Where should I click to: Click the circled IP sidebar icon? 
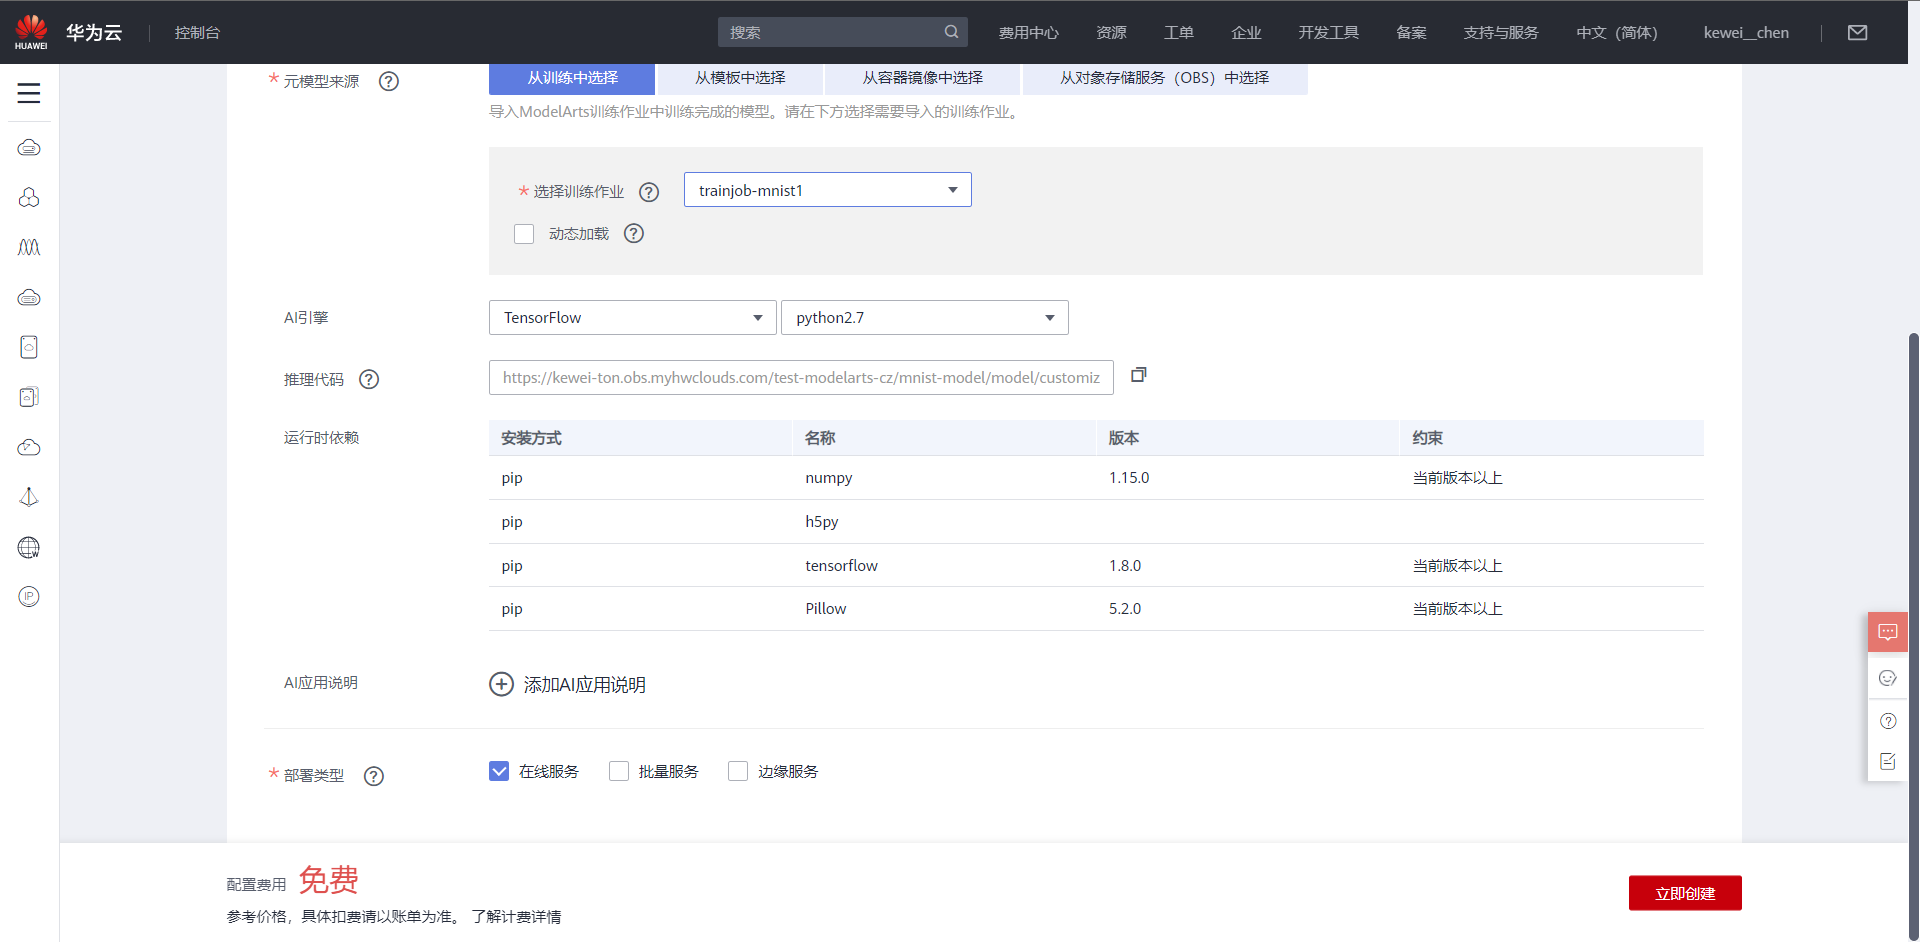(x=29, y=597)
